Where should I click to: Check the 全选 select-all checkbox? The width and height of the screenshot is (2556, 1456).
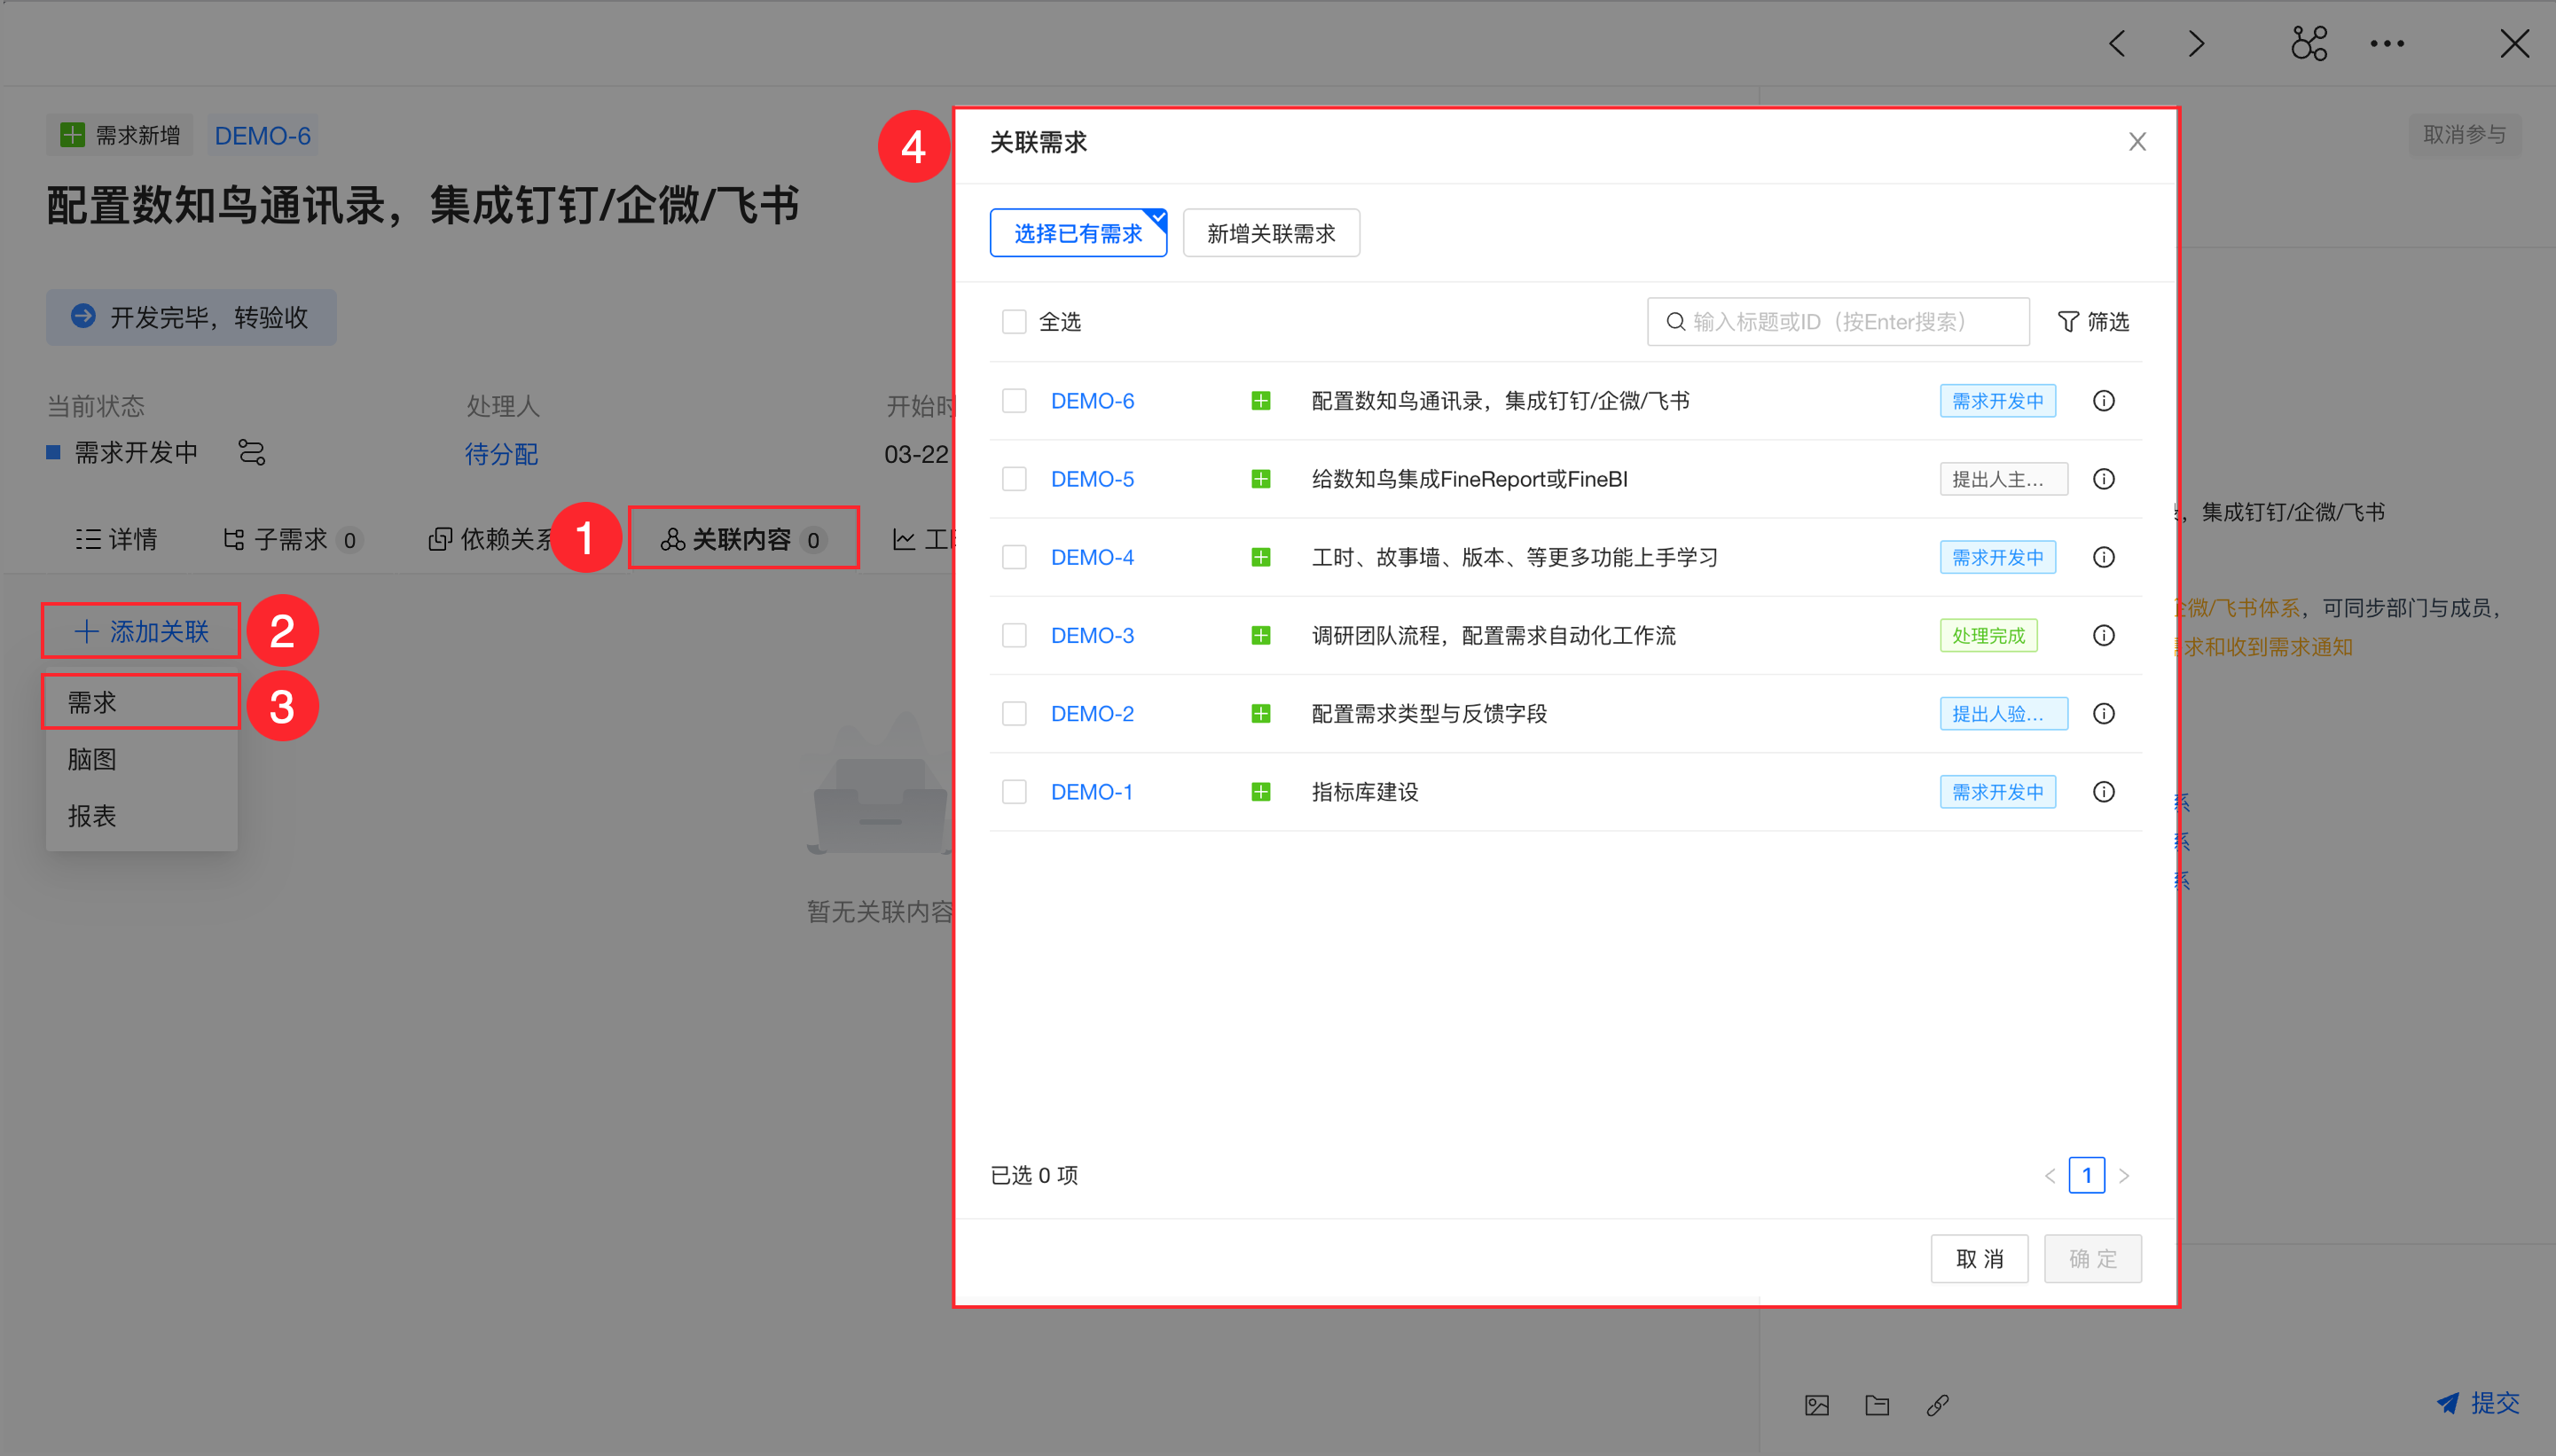pos(1014,321)
